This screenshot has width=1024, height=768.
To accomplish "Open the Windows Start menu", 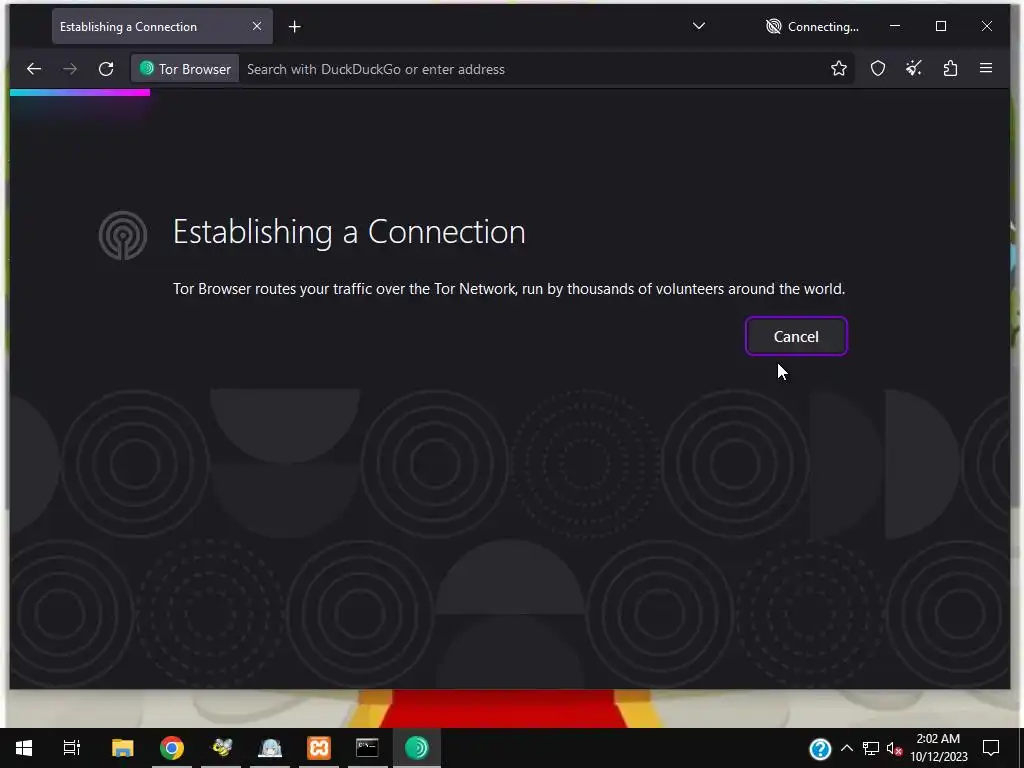I will click(x=24, y=748).
